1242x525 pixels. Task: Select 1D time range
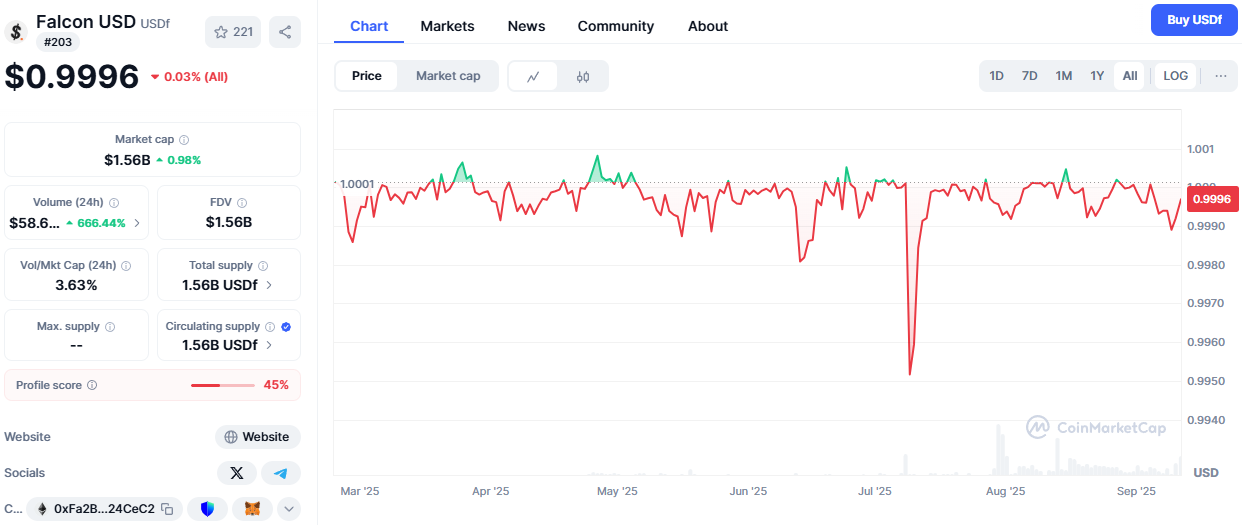pyautogui.click(x=997, y=76)
